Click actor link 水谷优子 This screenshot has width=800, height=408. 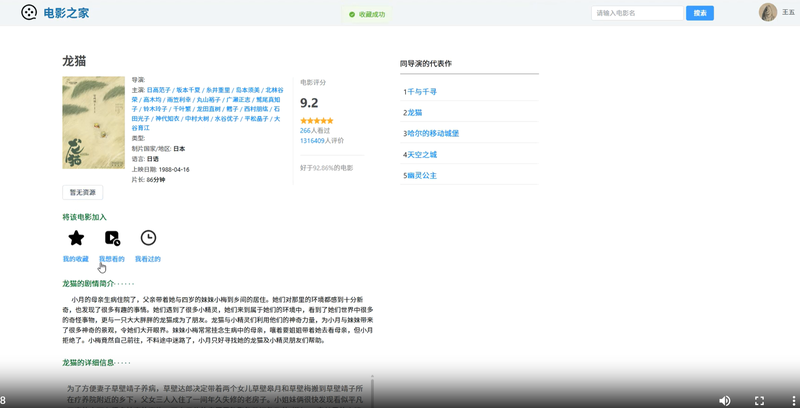point(226,119)
